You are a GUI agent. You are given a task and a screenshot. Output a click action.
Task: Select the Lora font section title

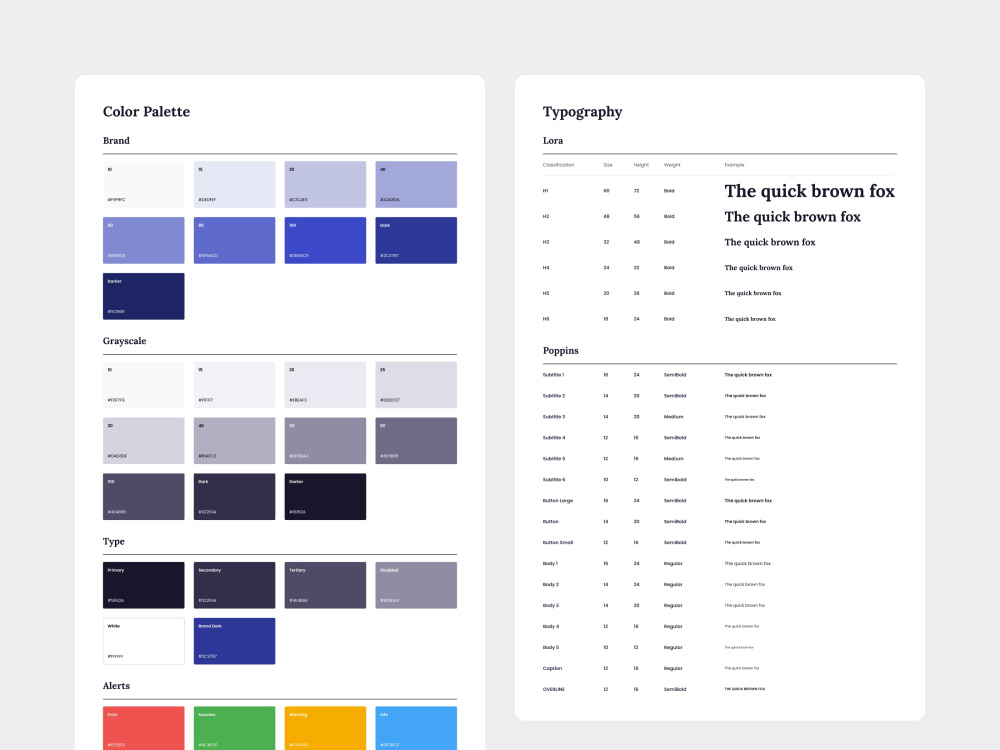coord(553,140)
